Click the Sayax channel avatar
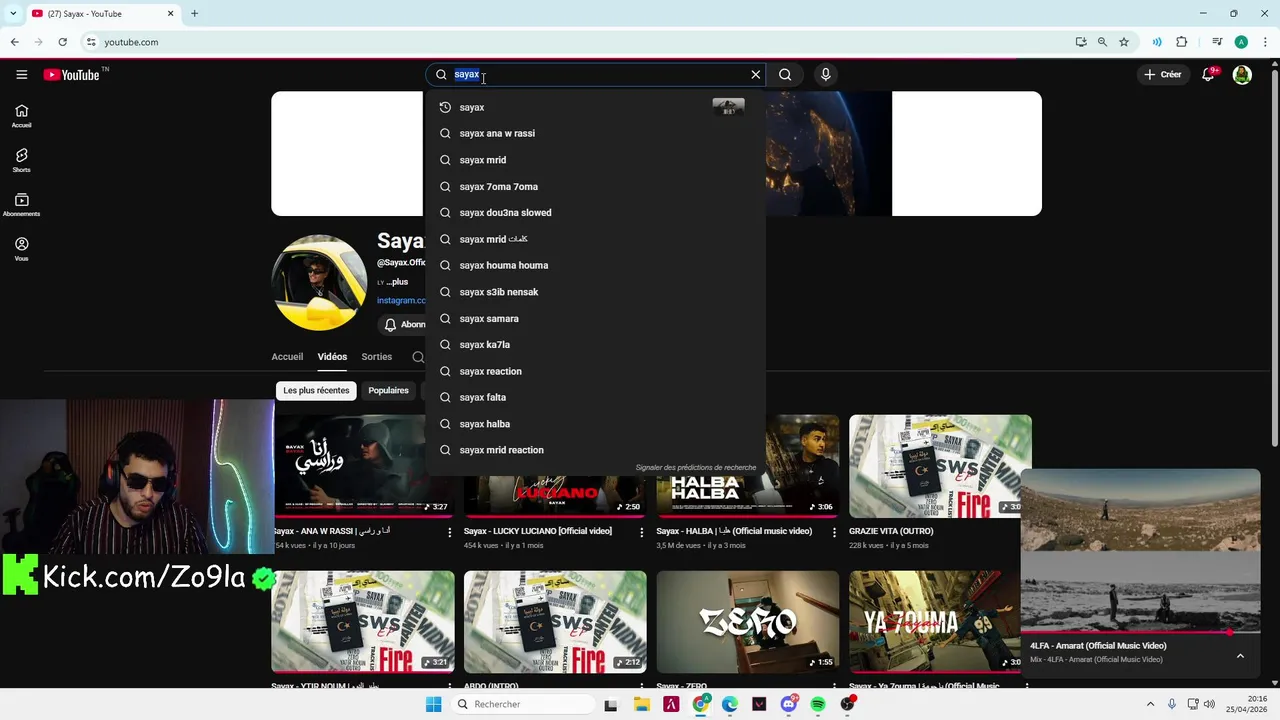This screenshot has height=720, width=1280. pyautogui.click(x=319, y=282)
